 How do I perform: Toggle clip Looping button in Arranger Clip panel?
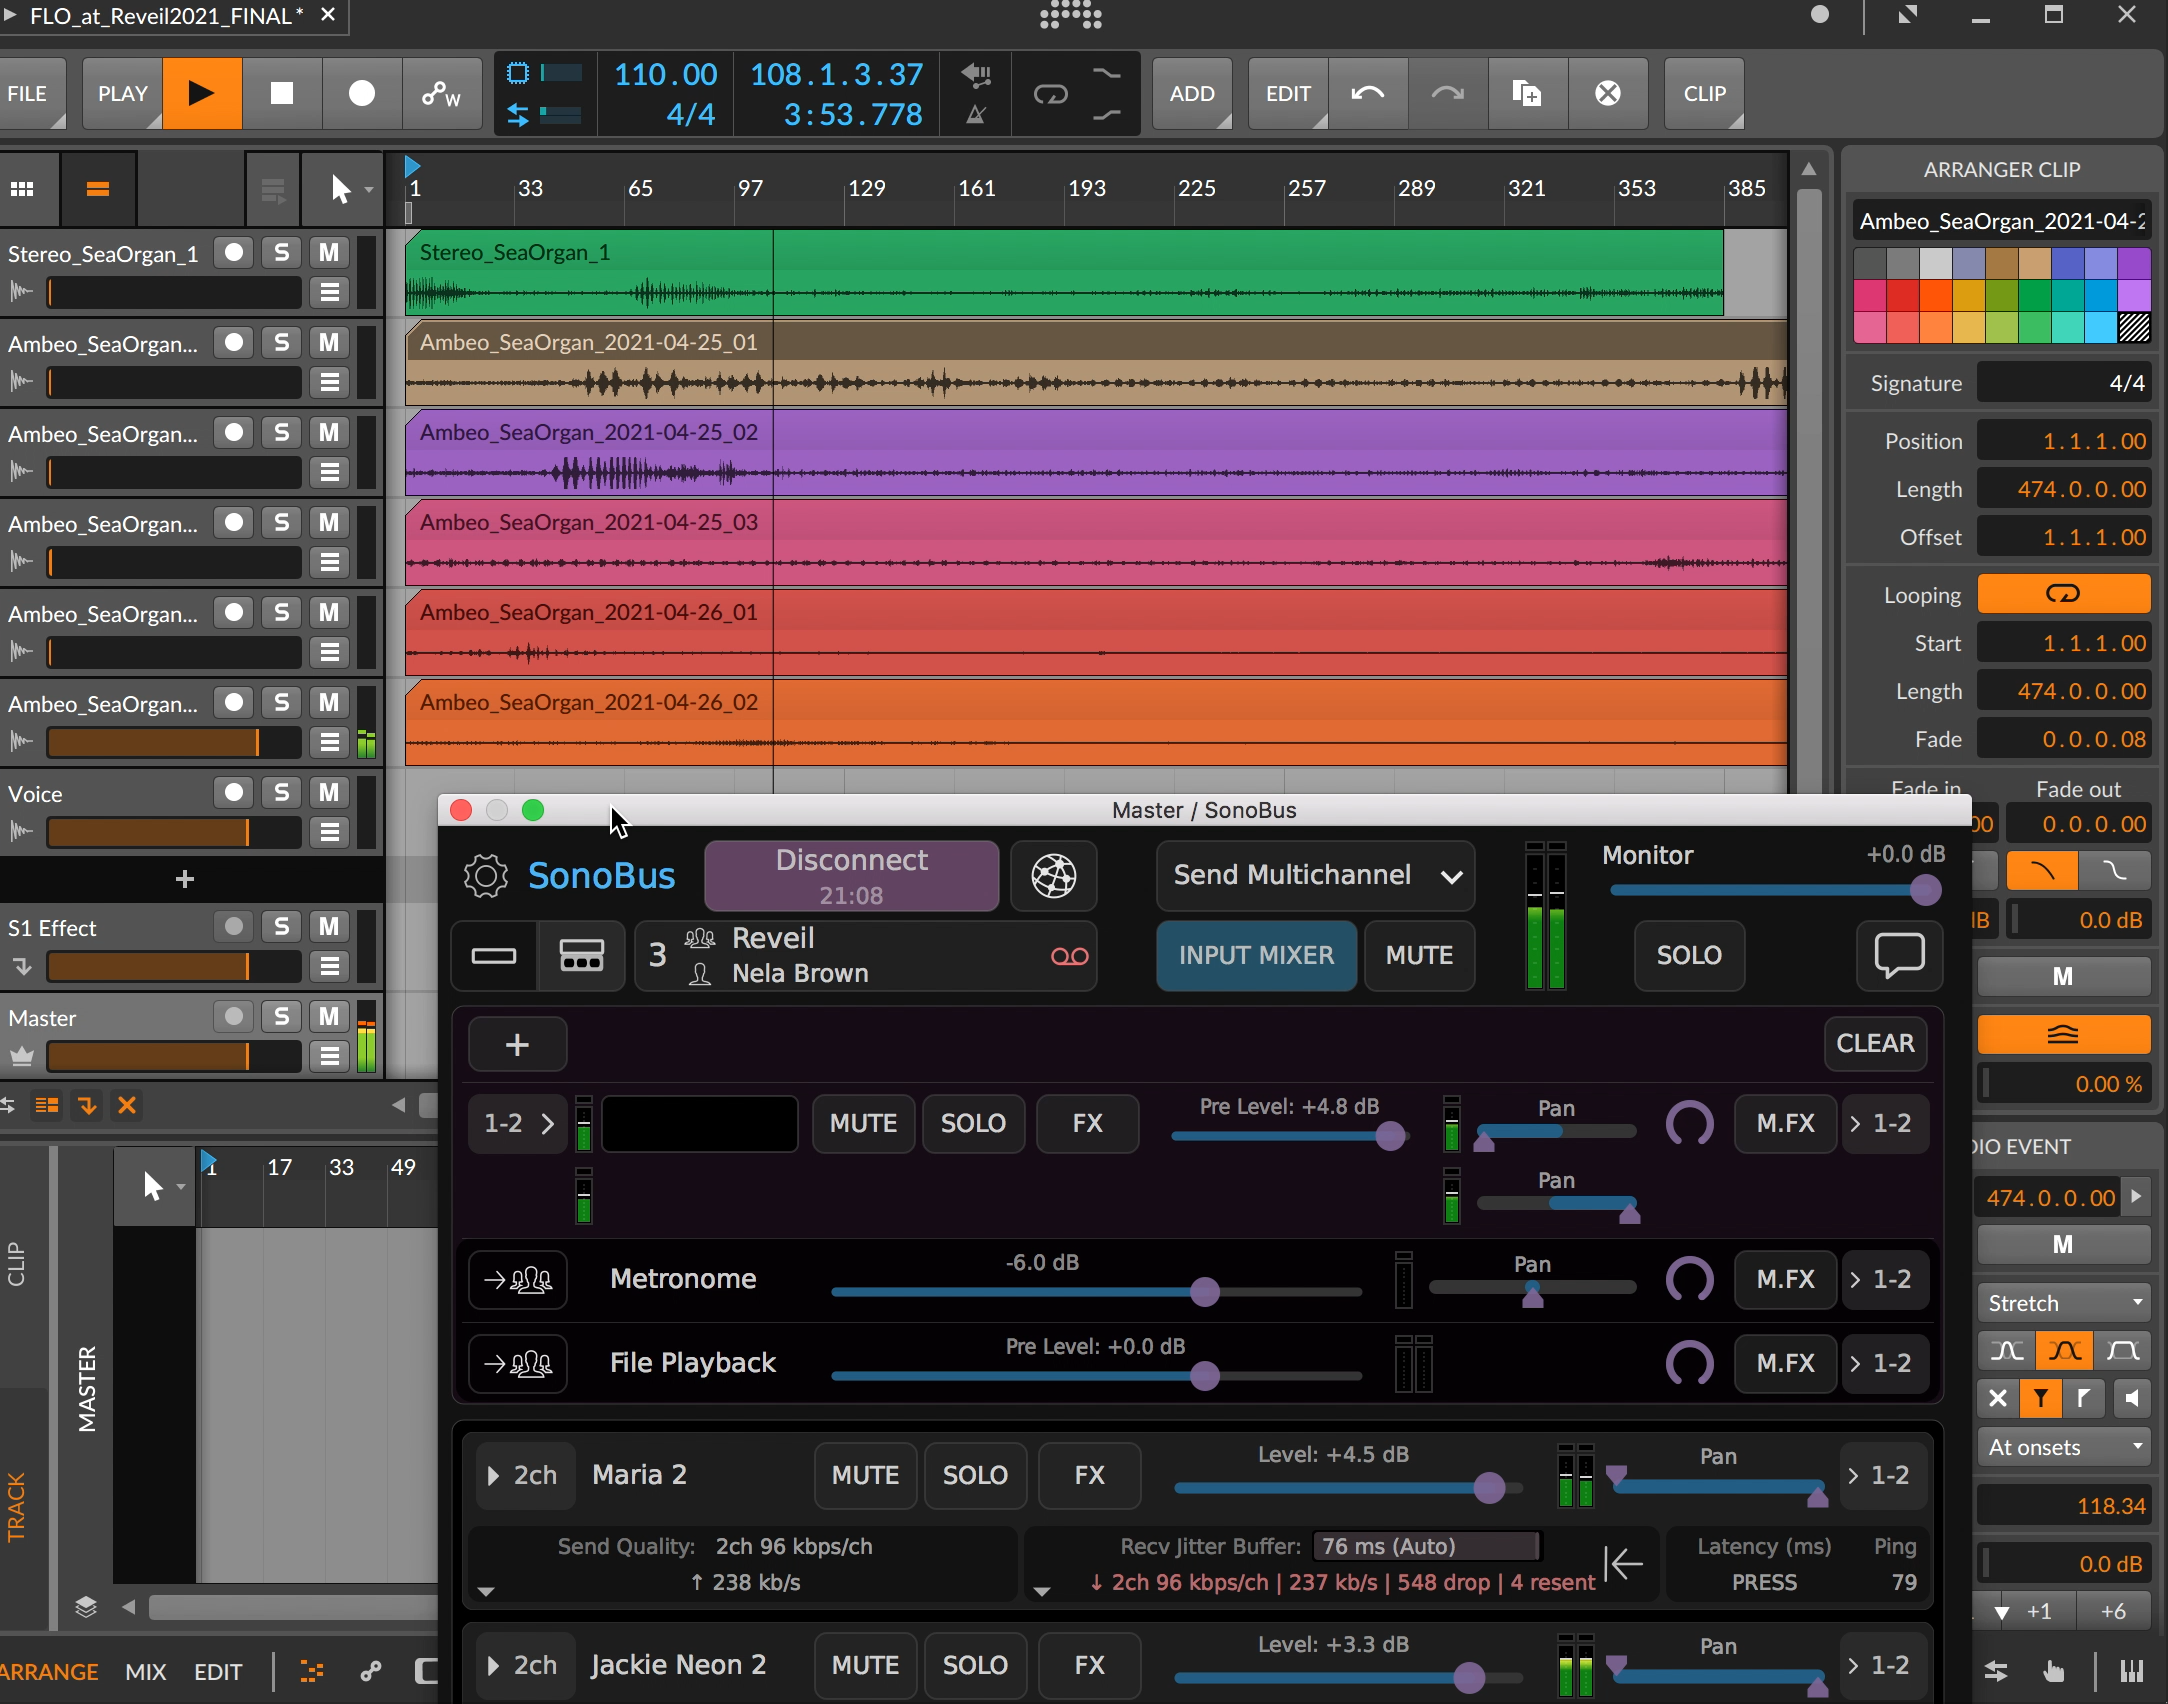(x=2062, y=594)
